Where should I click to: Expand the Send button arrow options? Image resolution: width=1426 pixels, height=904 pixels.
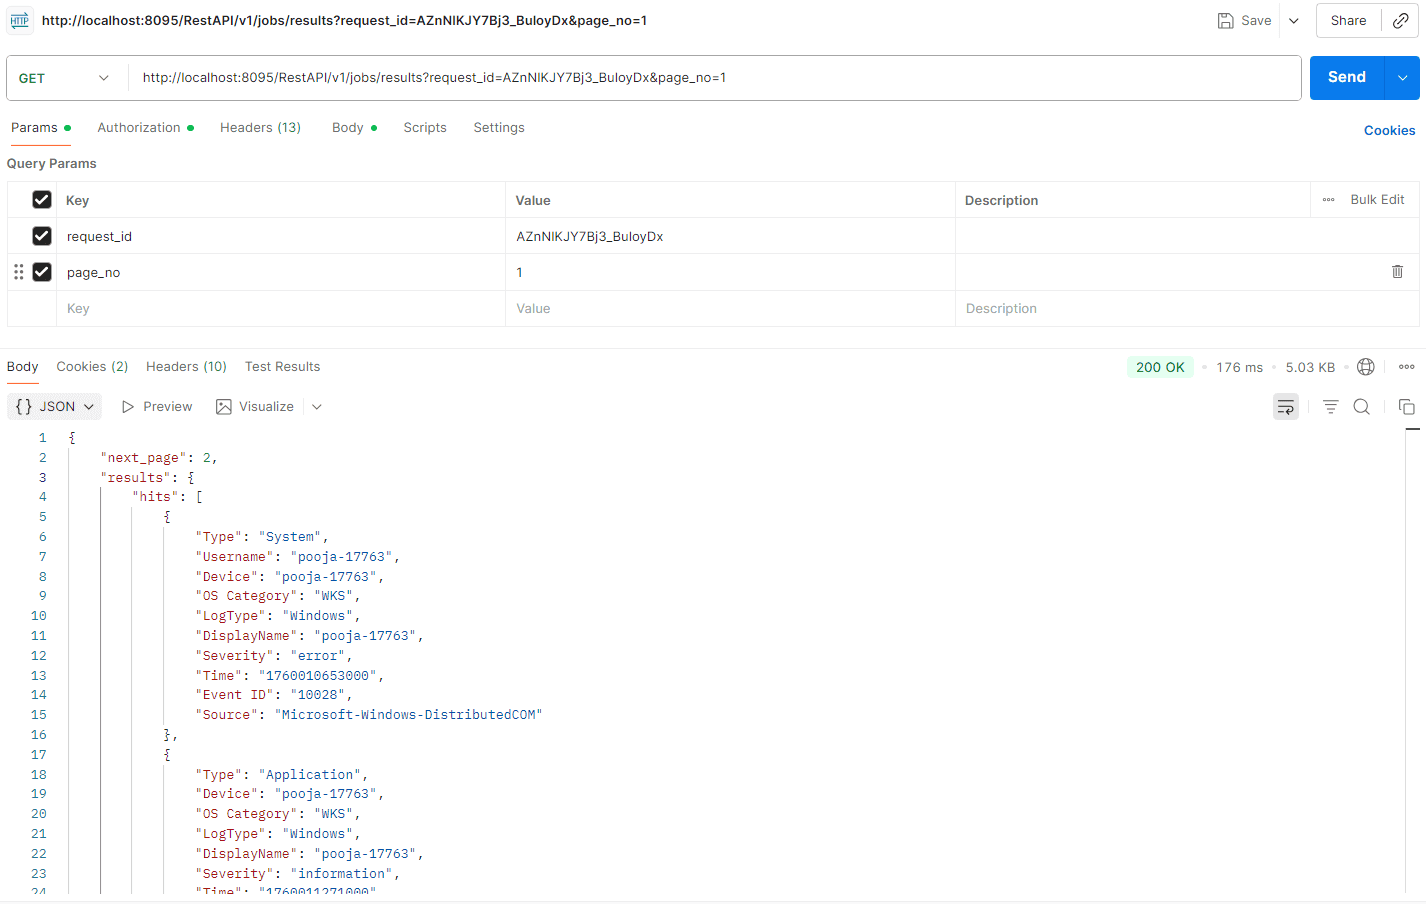[1402, 78]
